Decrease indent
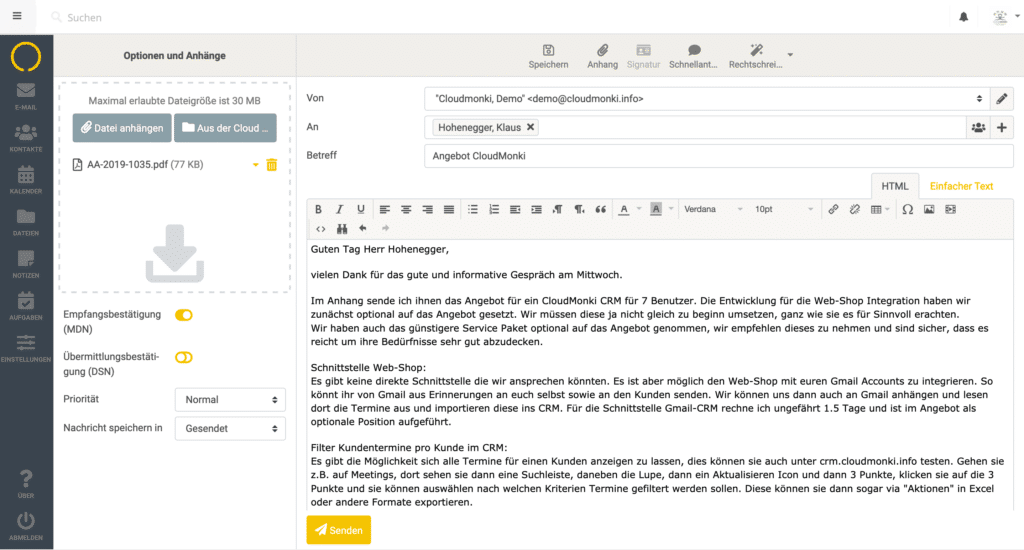 coord(515,210)
